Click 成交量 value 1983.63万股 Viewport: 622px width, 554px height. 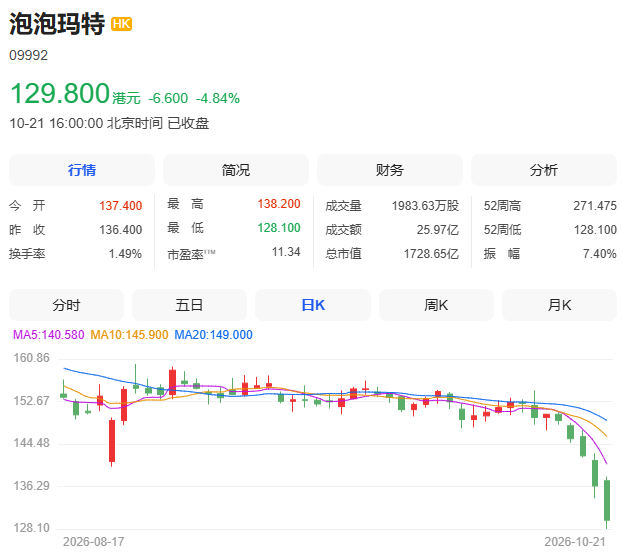[x=425, y=206]
